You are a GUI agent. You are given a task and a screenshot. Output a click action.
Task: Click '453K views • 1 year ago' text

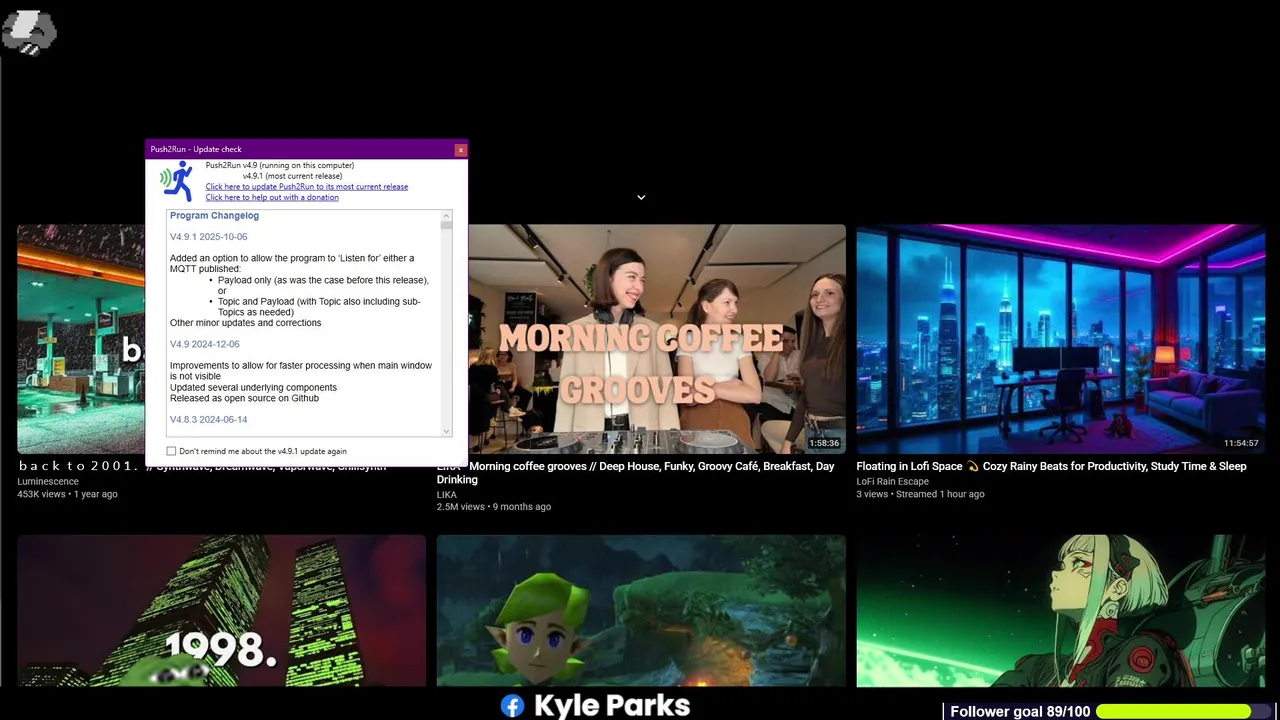67,494
